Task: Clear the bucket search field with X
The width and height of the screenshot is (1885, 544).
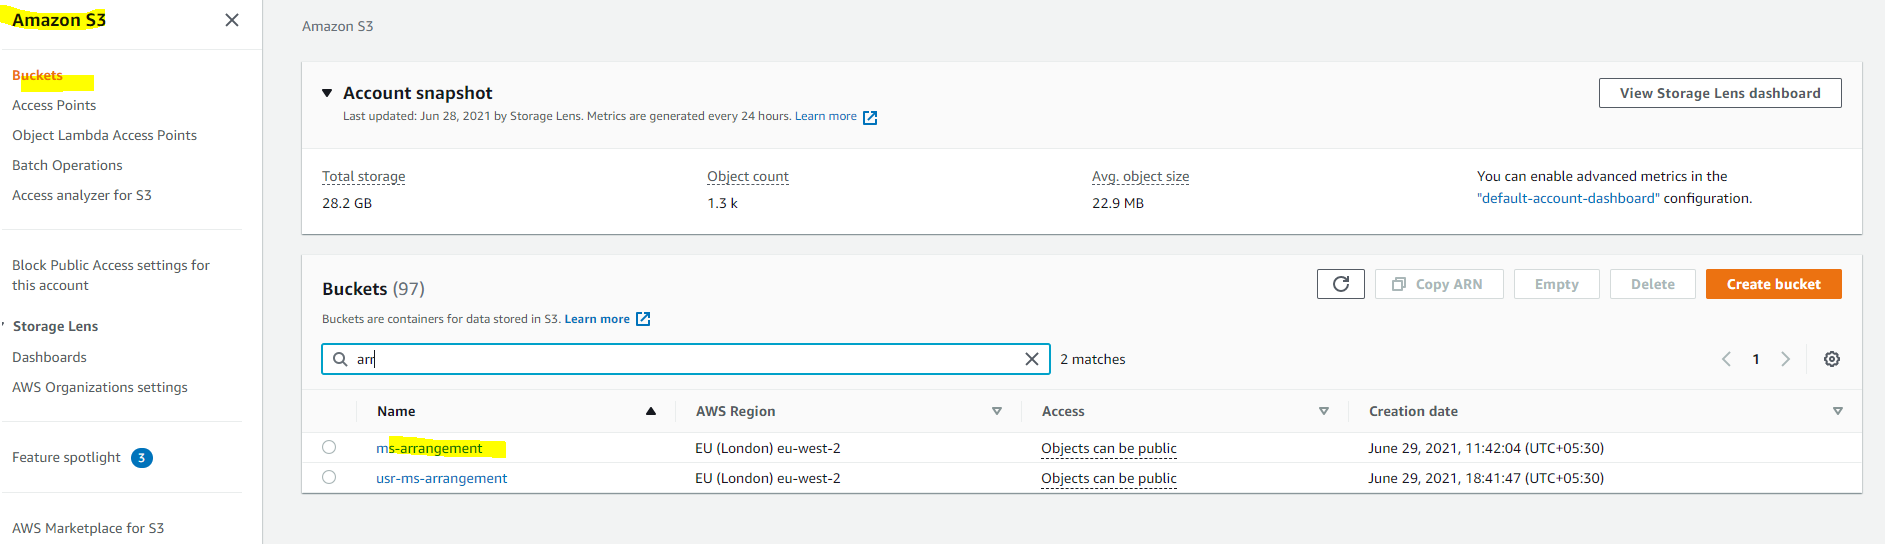Action: pyautogui.click(x=1032, y=359)
